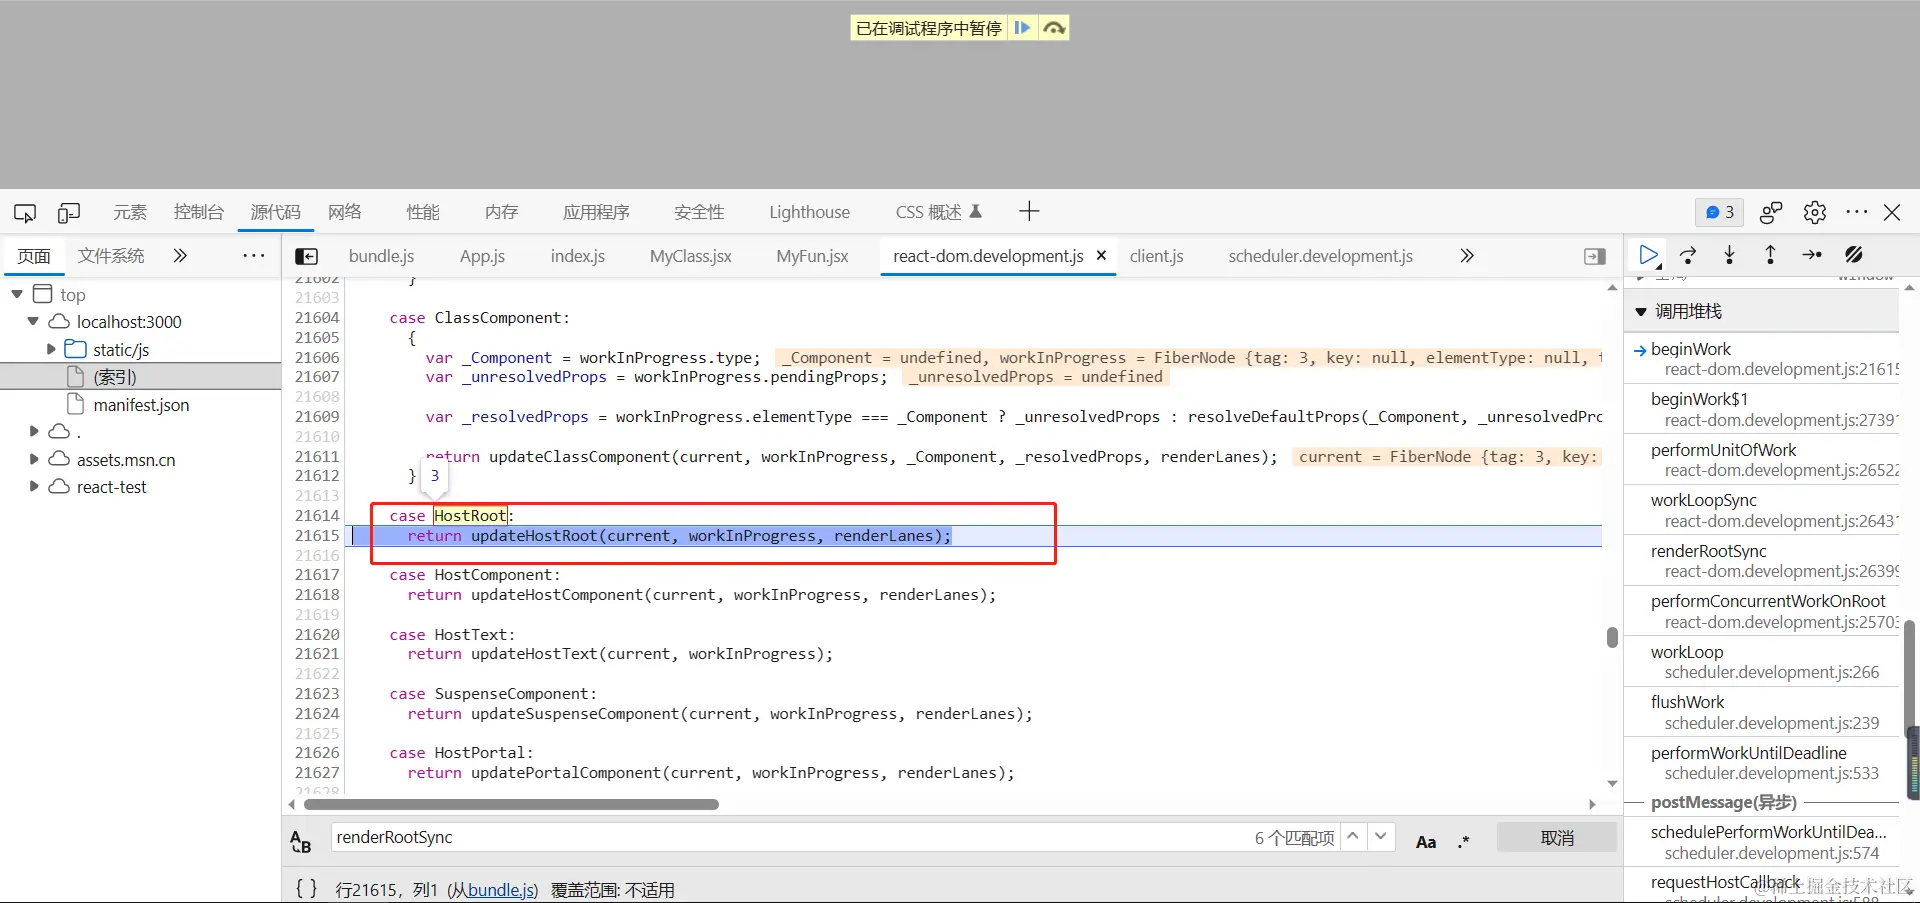Collapse the localhost:3000 node
The image size is (1920, 903).
pos(33,321)
